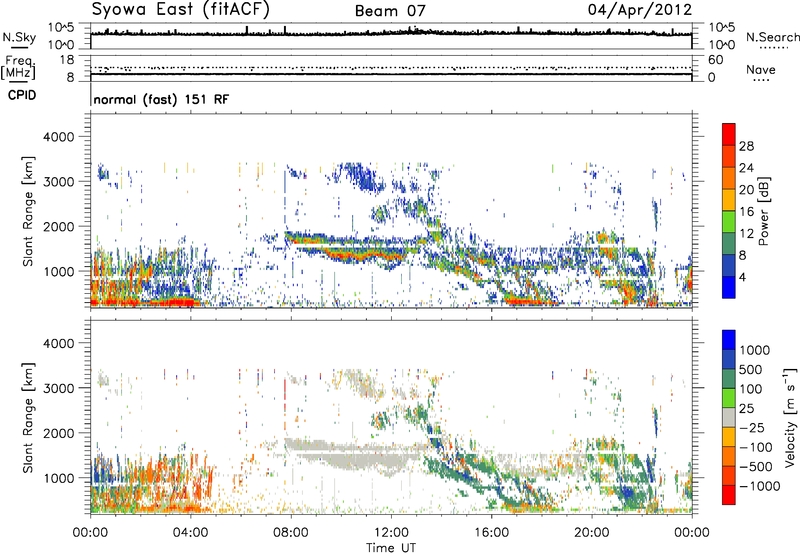Click the 'Nave' legend label
The height and width of the screenshot is (554, 800).
[x=761, y=69]
